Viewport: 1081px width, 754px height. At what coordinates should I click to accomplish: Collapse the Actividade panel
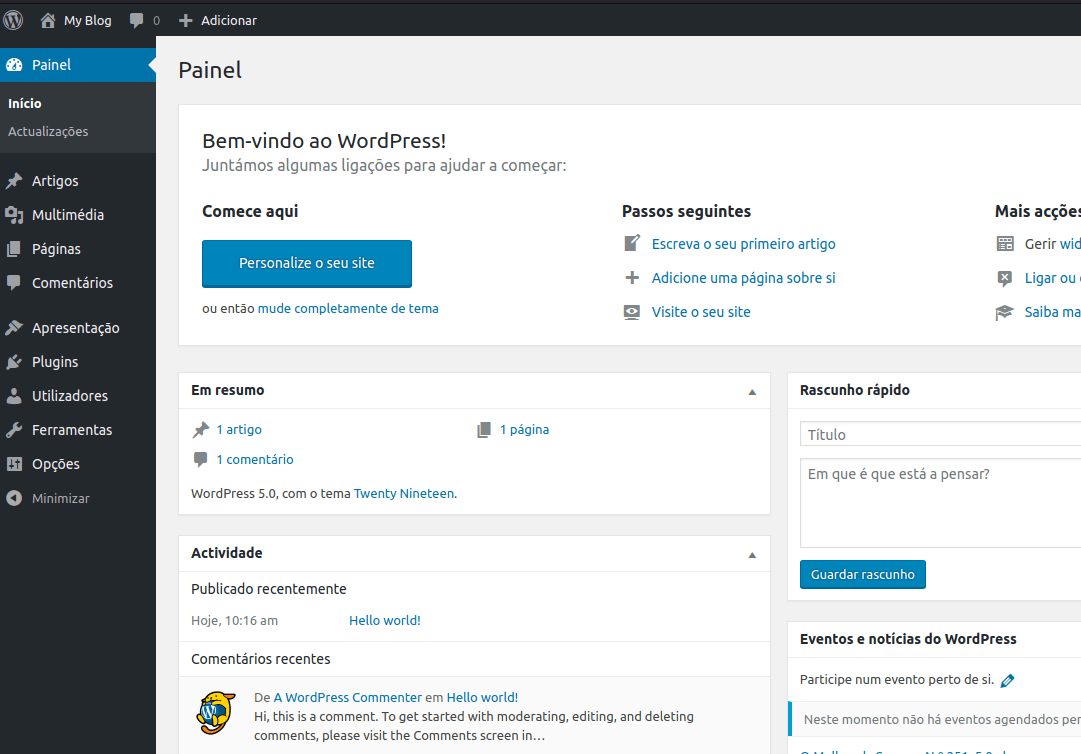click(x=751, y=555)
